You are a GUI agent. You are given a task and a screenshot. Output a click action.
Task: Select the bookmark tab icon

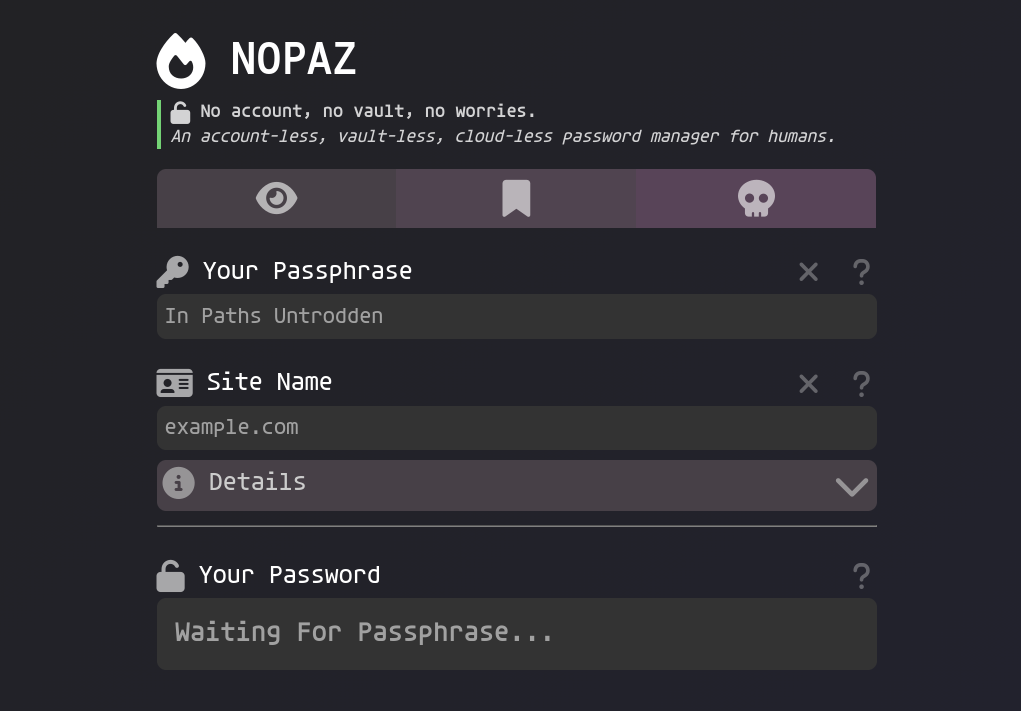516,198
